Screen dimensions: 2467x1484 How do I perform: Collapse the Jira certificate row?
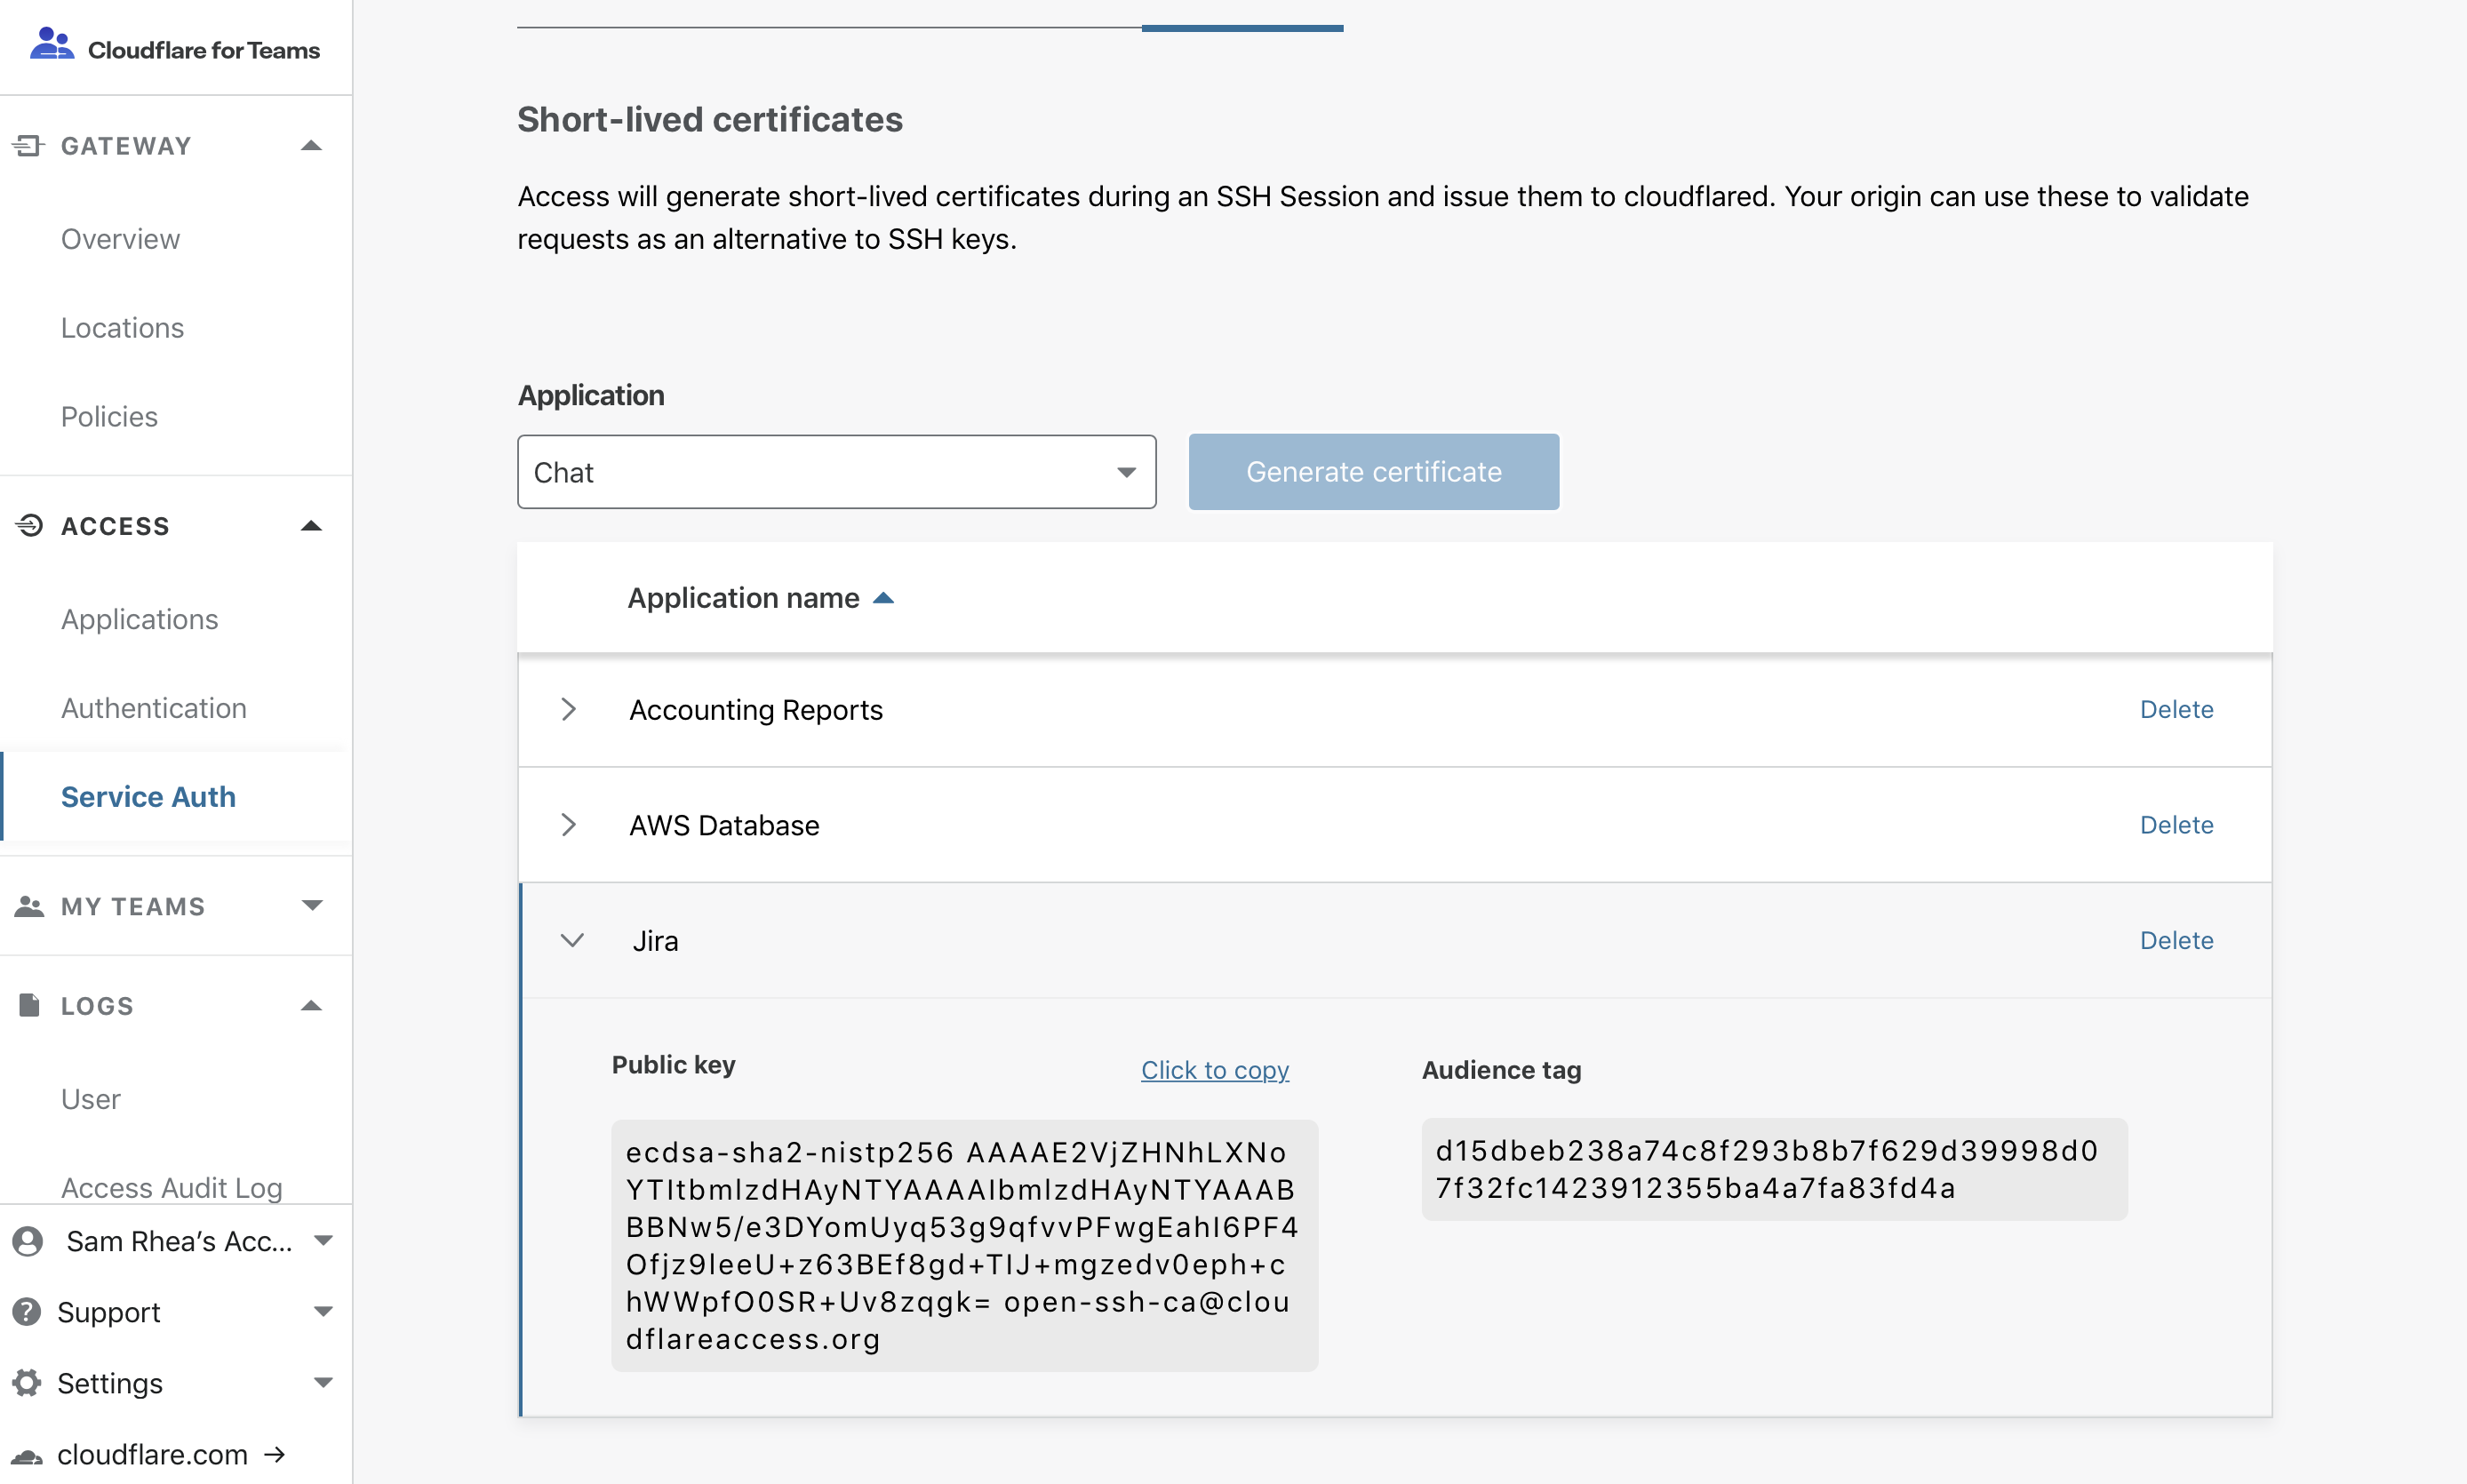click(573, 940)
